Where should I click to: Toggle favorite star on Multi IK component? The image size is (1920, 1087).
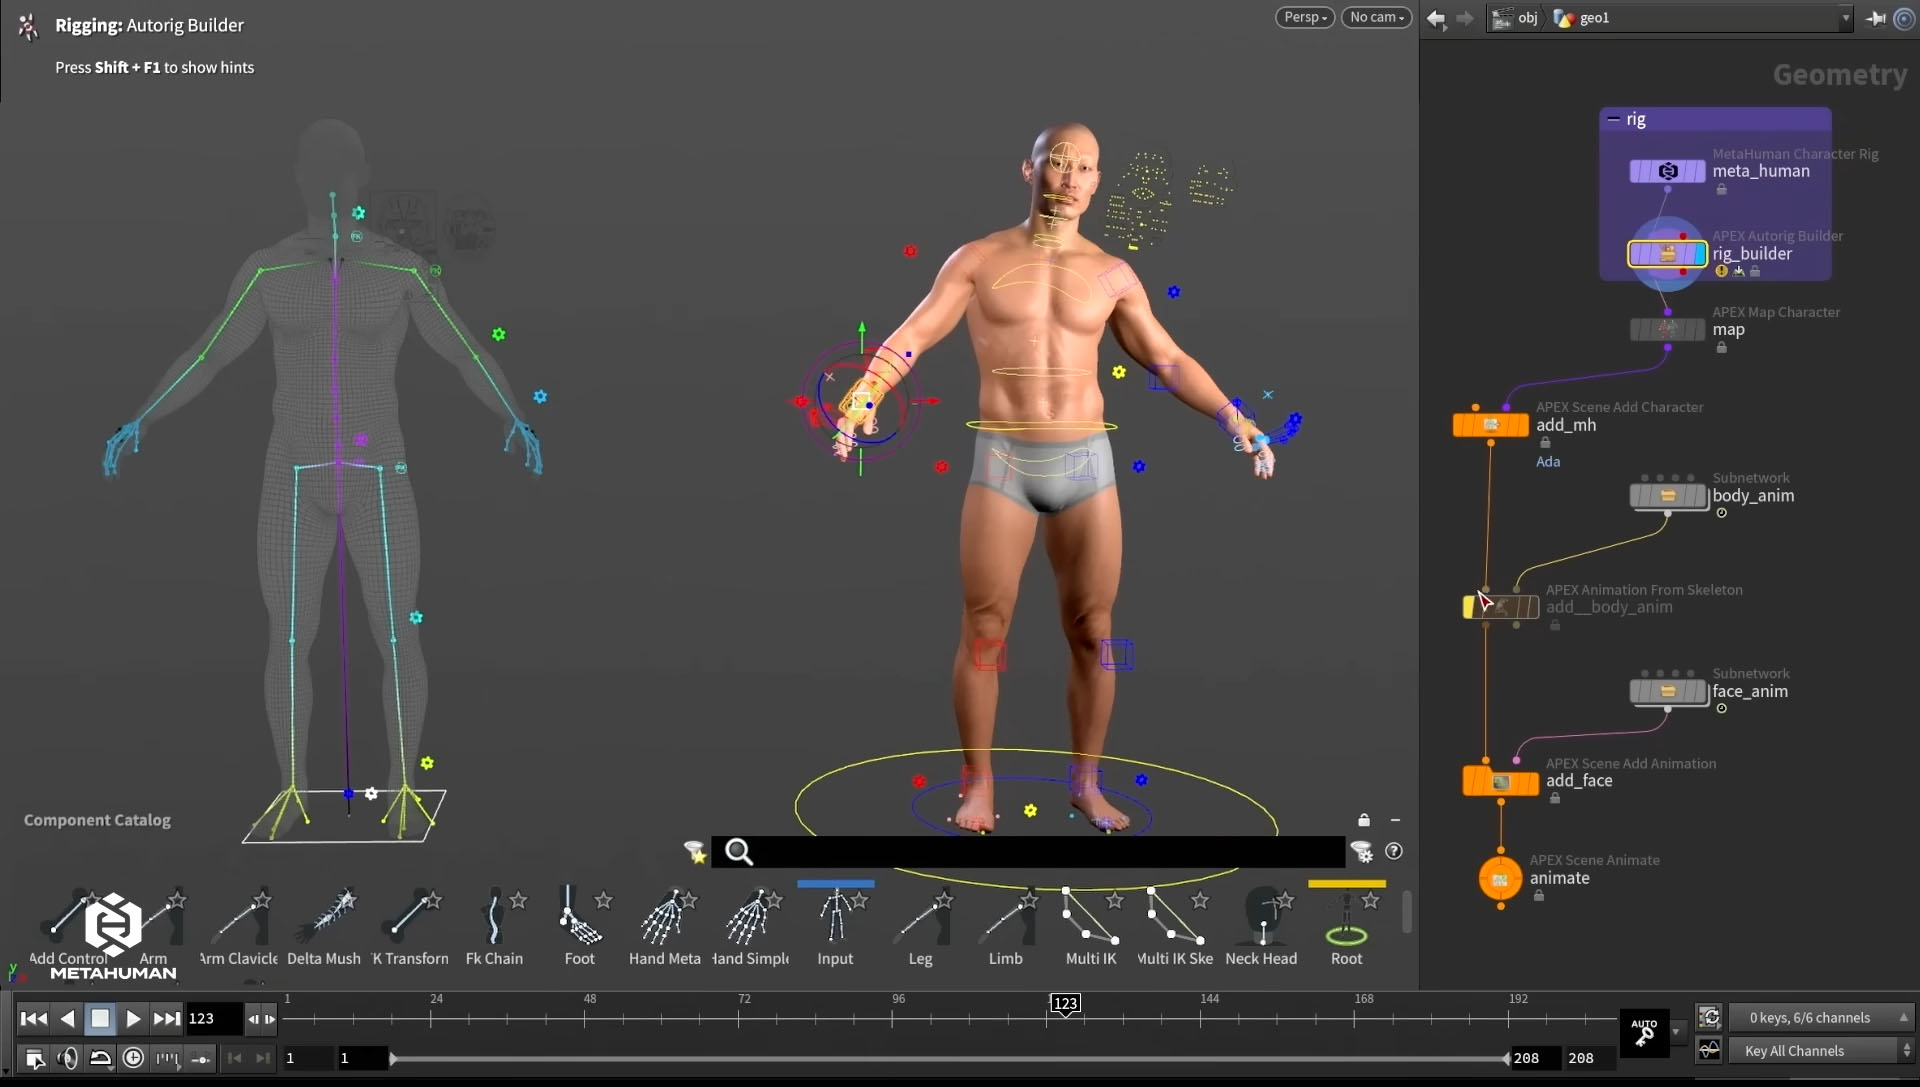pyautogui.click(x=1114, y=900)
